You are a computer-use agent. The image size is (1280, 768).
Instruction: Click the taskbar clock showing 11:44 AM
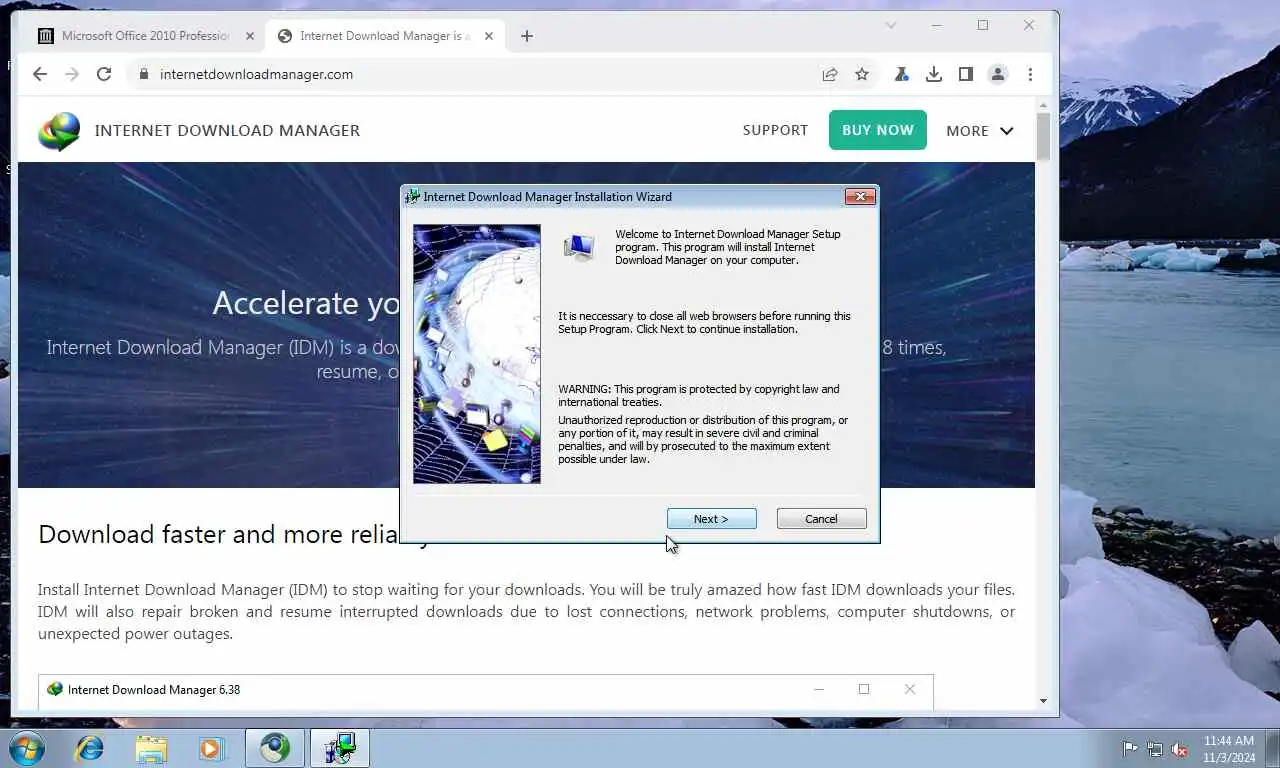pos(1229,749)
